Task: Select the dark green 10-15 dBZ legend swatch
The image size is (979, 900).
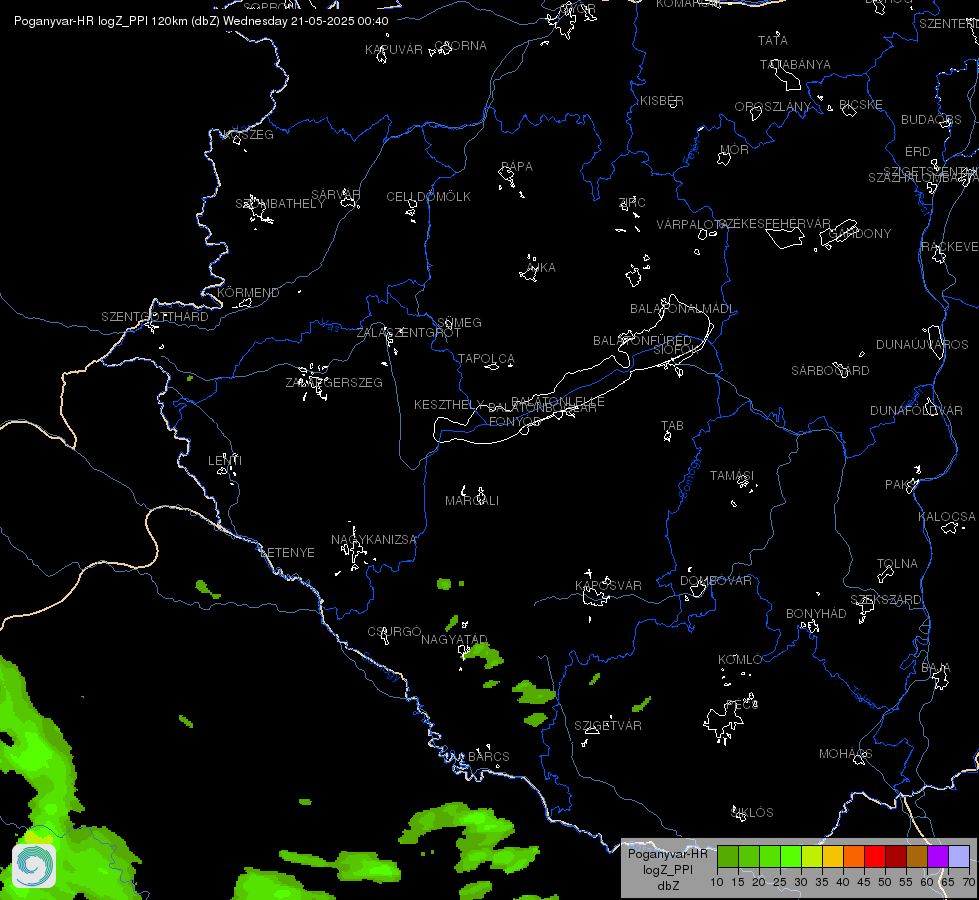Action: [x=727, y=856]
